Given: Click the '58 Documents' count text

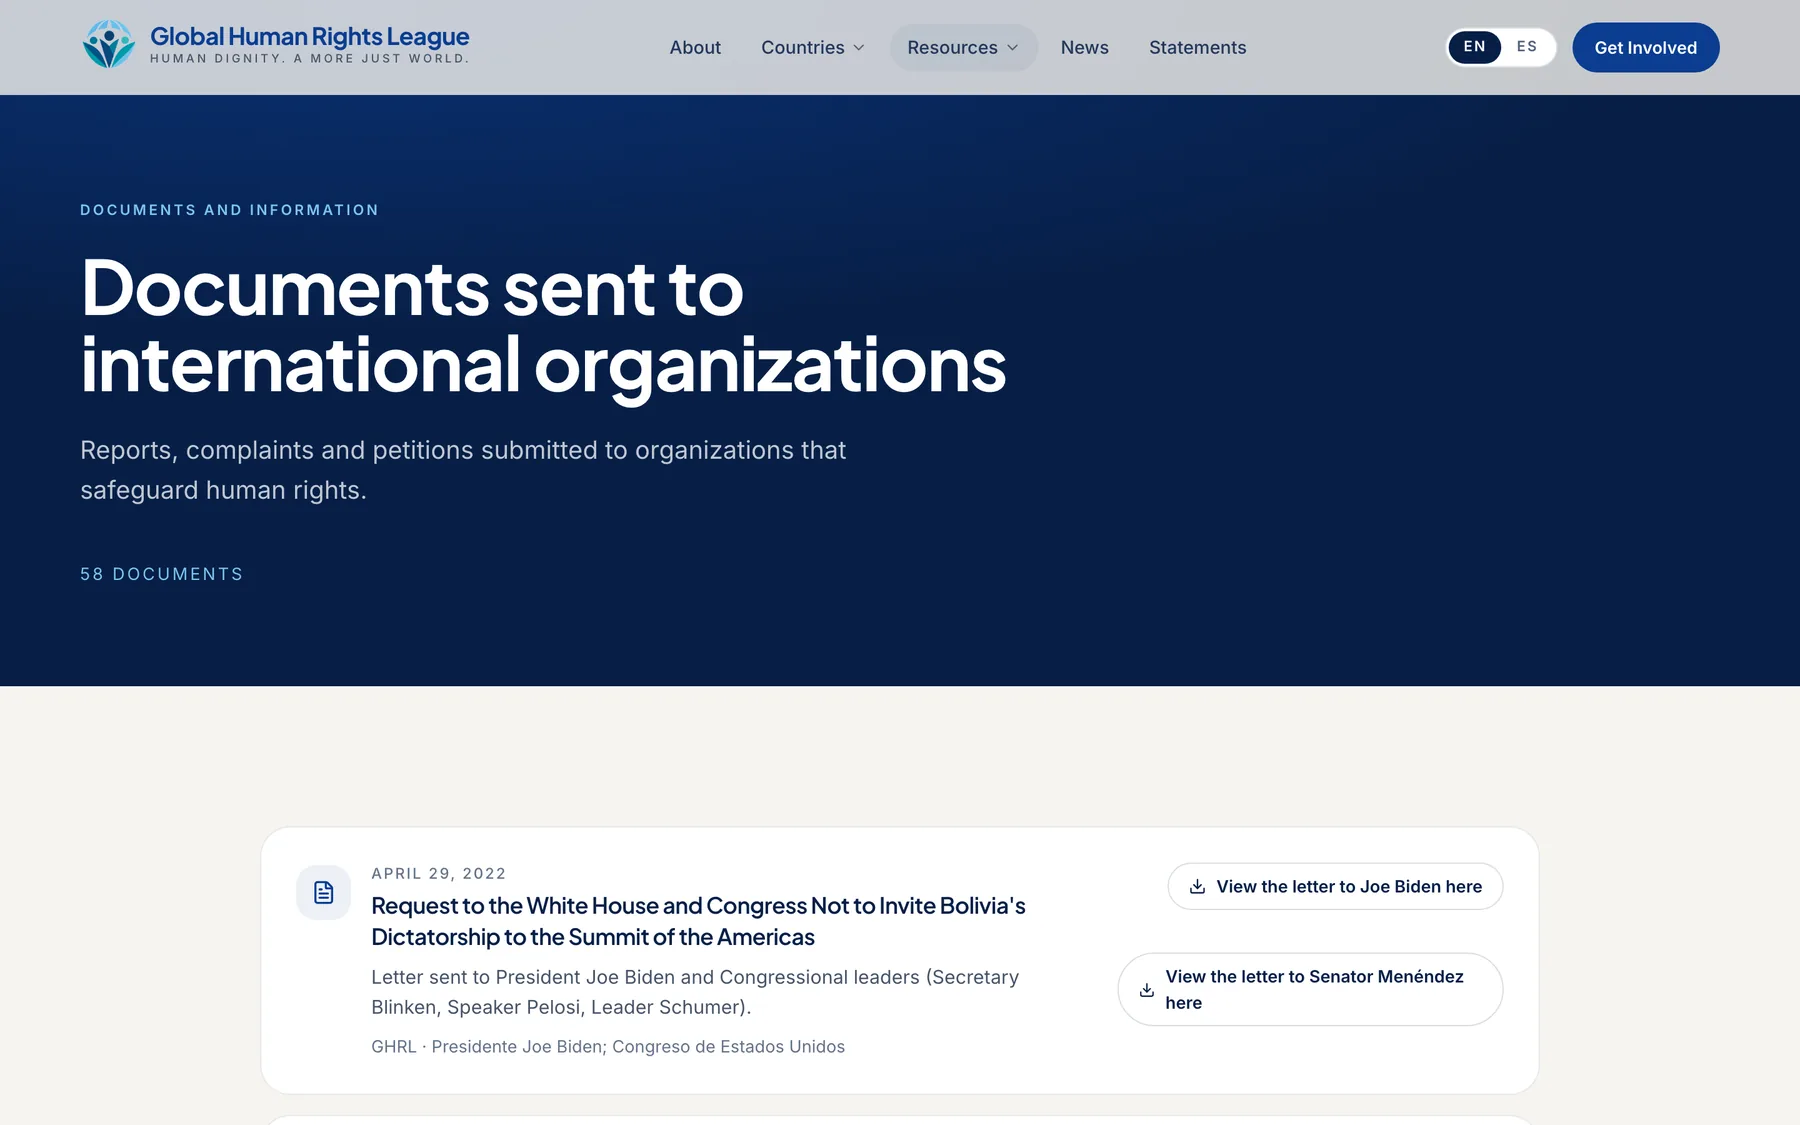Looking at the screenshot, I should point(161,574).
